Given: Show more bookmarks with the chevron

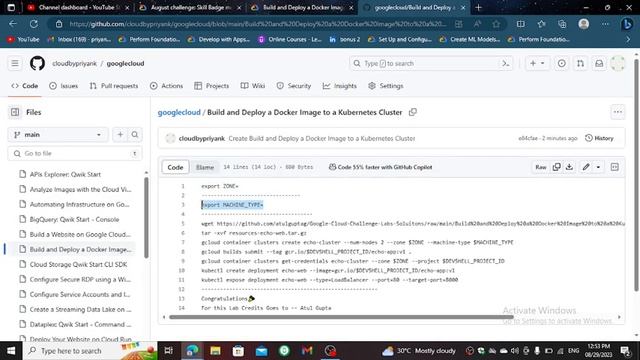Looking at the screenshot, I should coord(628,40).
